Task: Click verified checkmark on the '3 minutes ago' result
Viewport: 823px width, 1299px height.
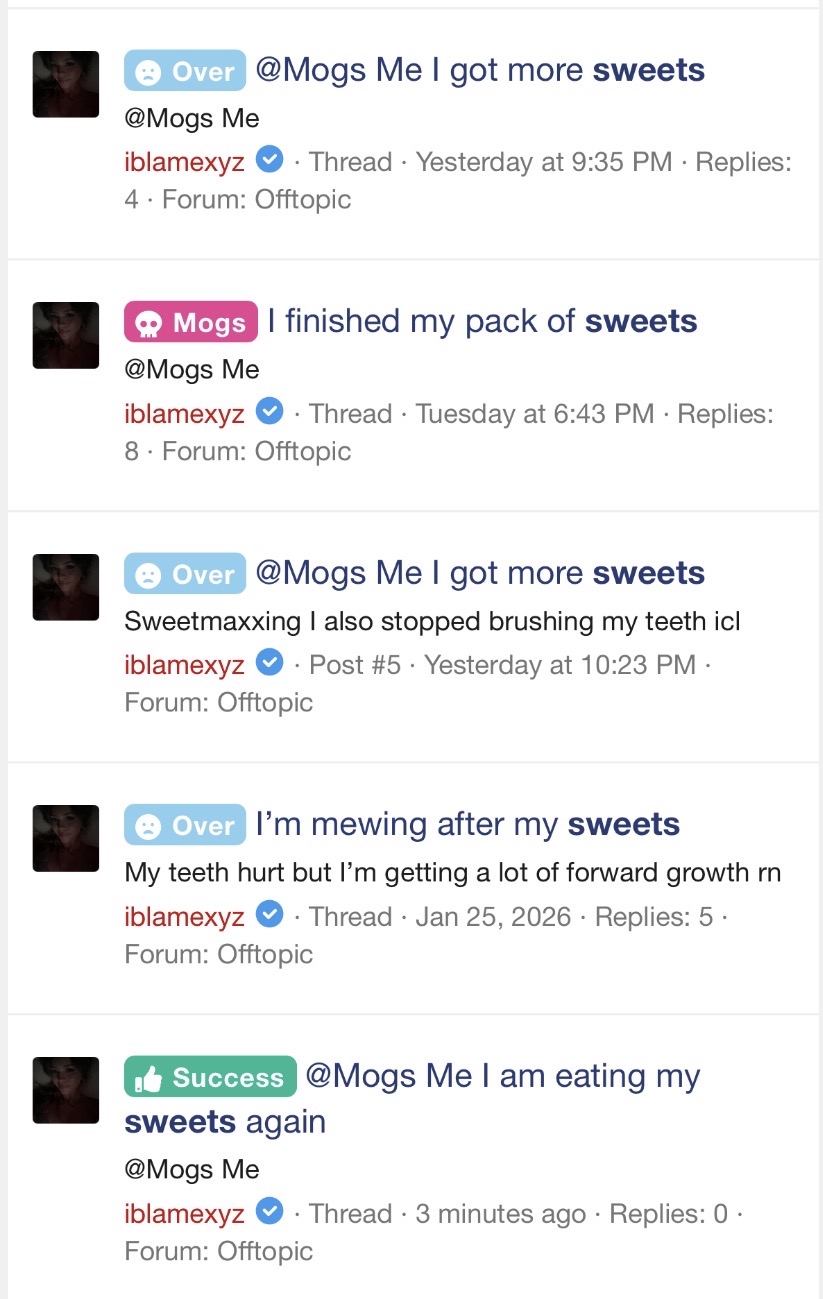Action: tap(270, 1212)
